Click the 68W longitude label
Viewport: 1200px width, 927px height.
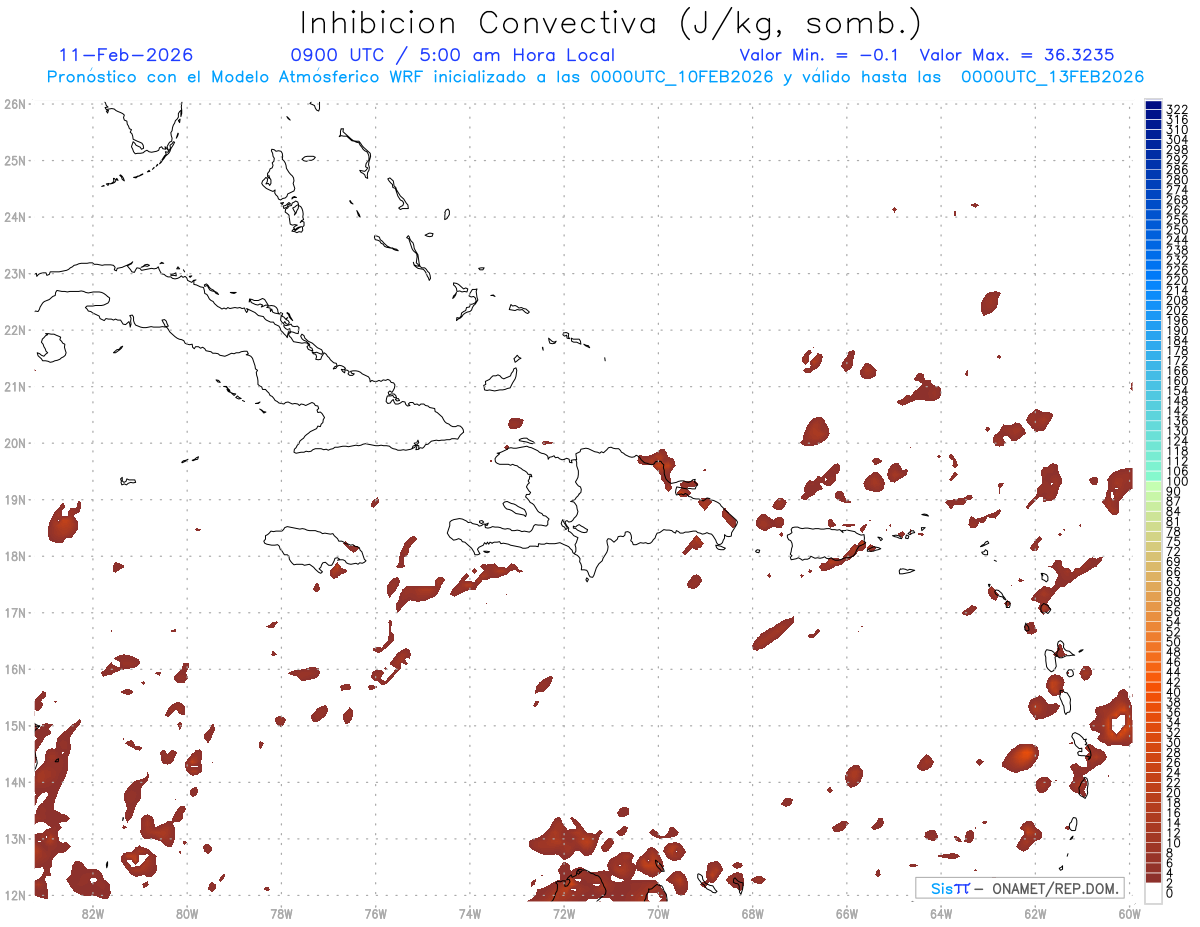(753, 912)
